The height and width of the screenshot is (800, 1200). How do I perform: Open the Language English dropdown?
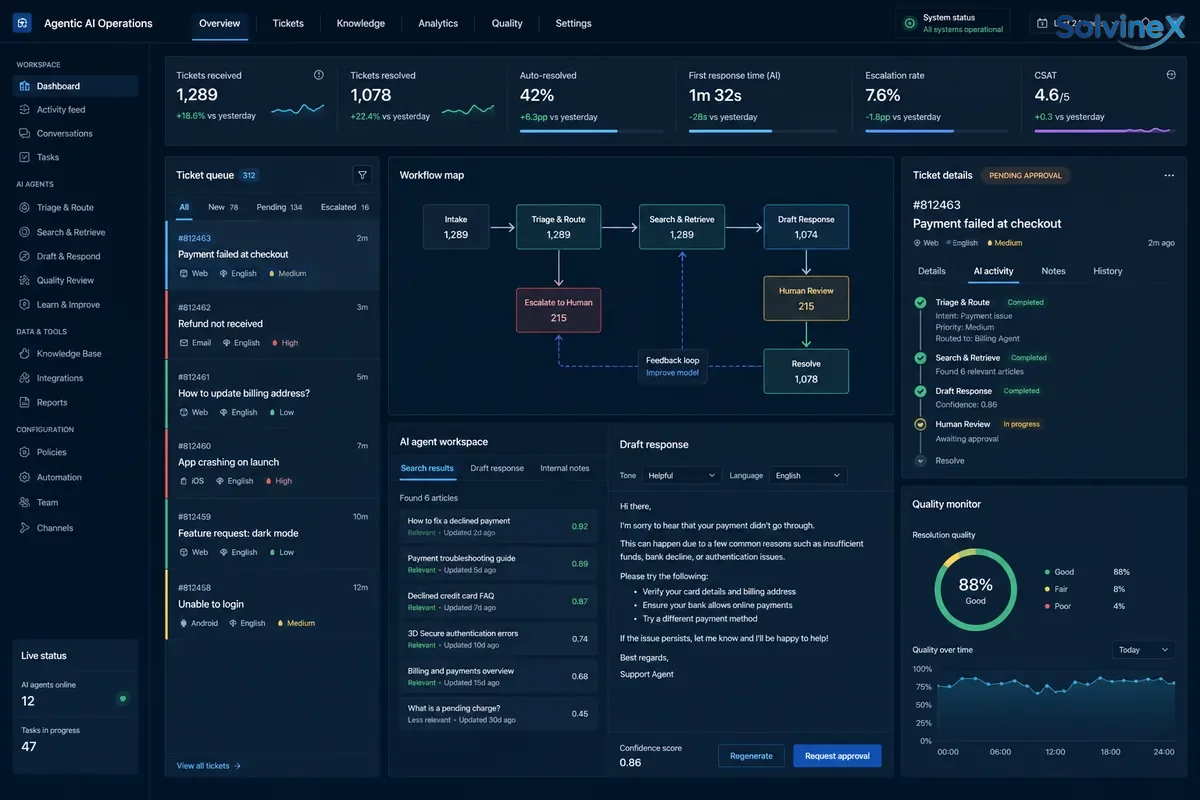click(809, 476)
